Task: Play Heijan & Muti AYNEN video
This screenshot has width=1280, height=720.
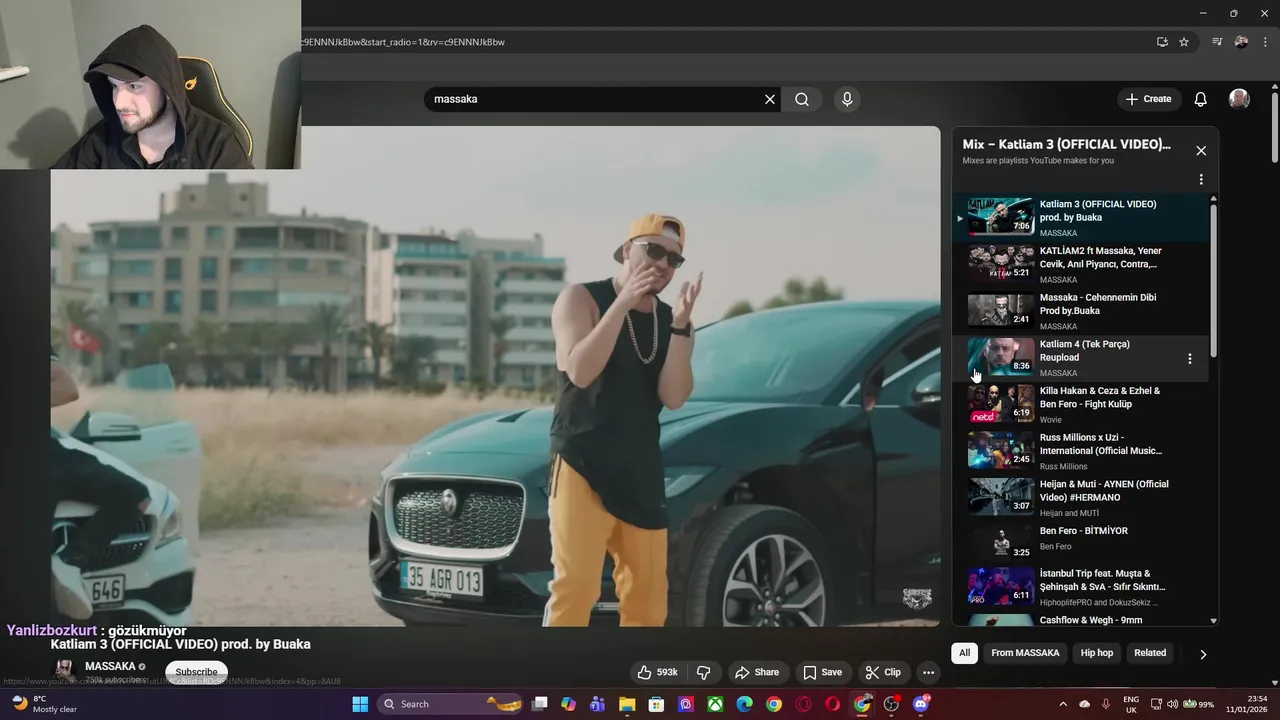Action: click(x=1080, y=498)
